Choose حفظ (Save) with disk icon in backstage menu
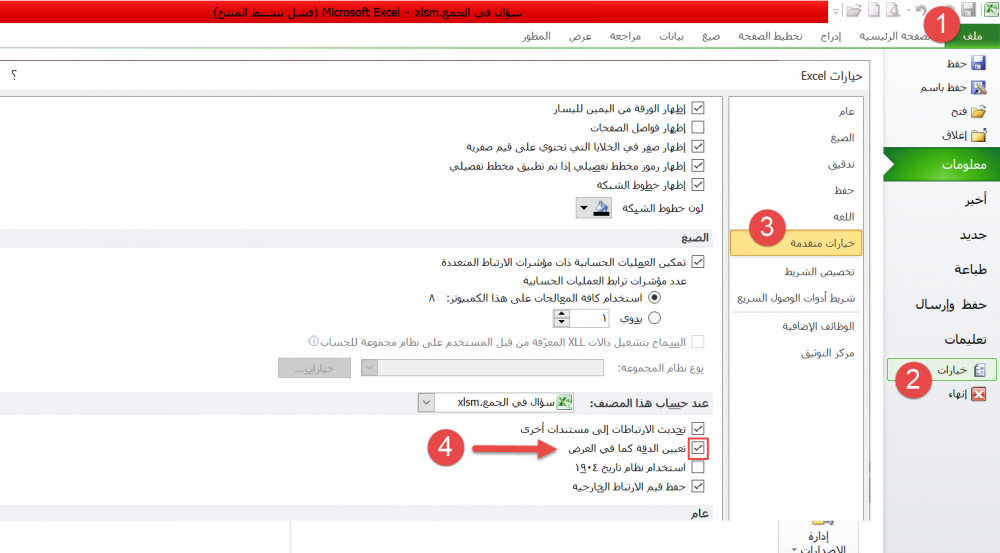 966,63
